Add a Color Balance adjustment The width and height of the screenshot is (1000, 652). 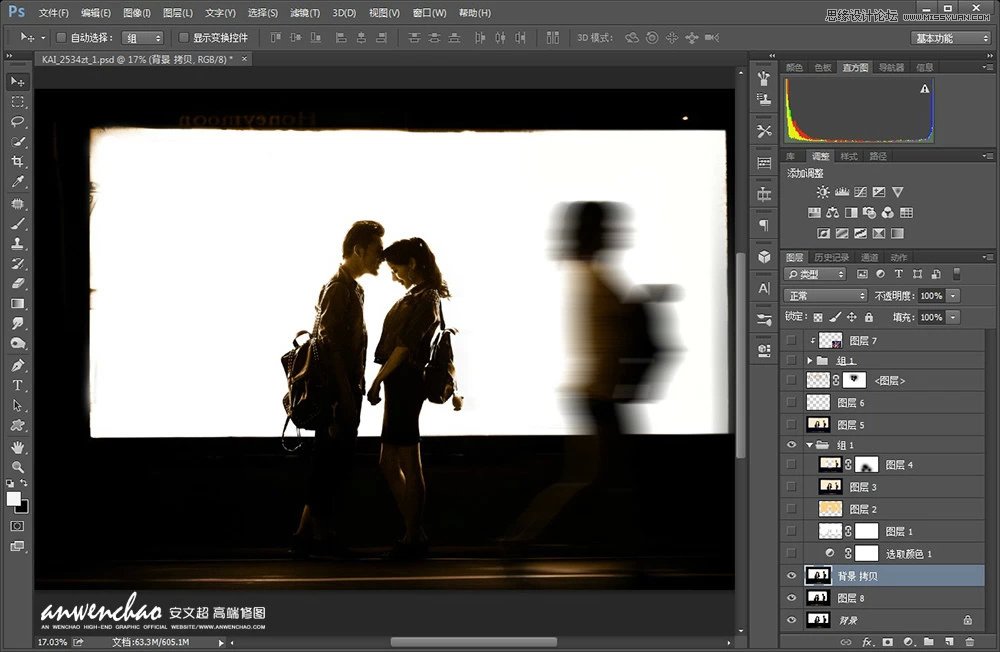(832, 212)
